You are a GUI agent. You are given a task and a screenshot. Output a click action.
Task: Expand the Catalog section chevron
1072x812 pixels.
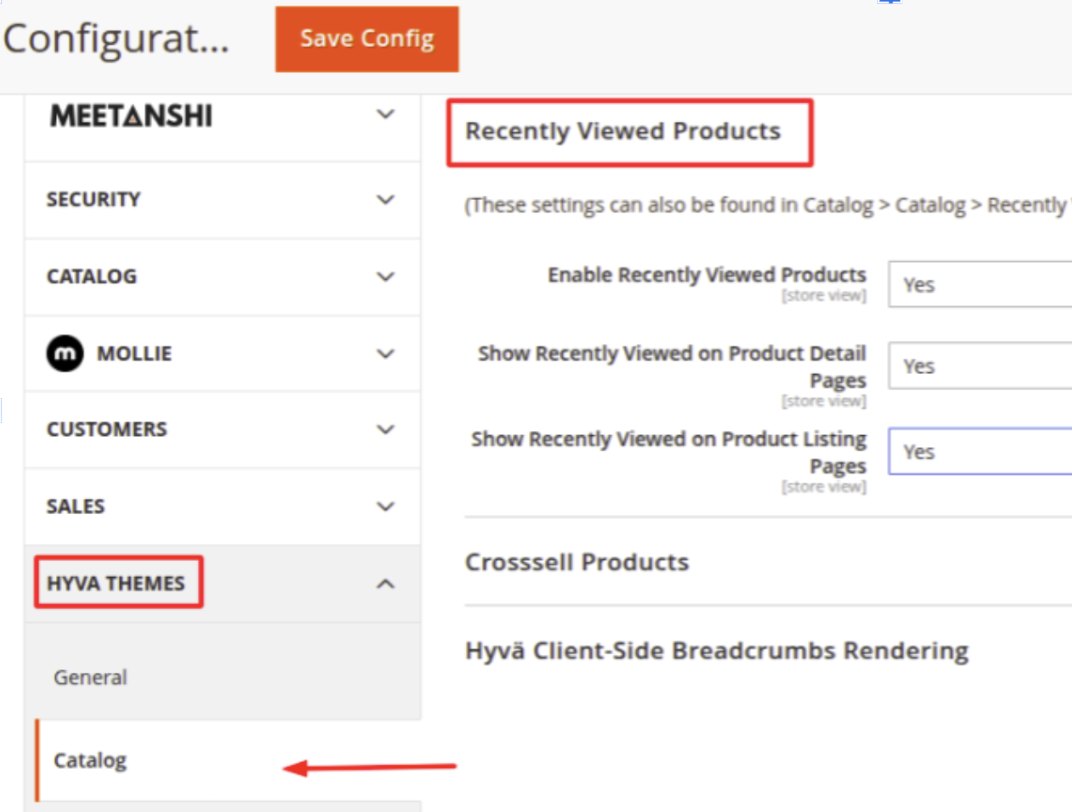pyautogui.click(x=386, y=277)
